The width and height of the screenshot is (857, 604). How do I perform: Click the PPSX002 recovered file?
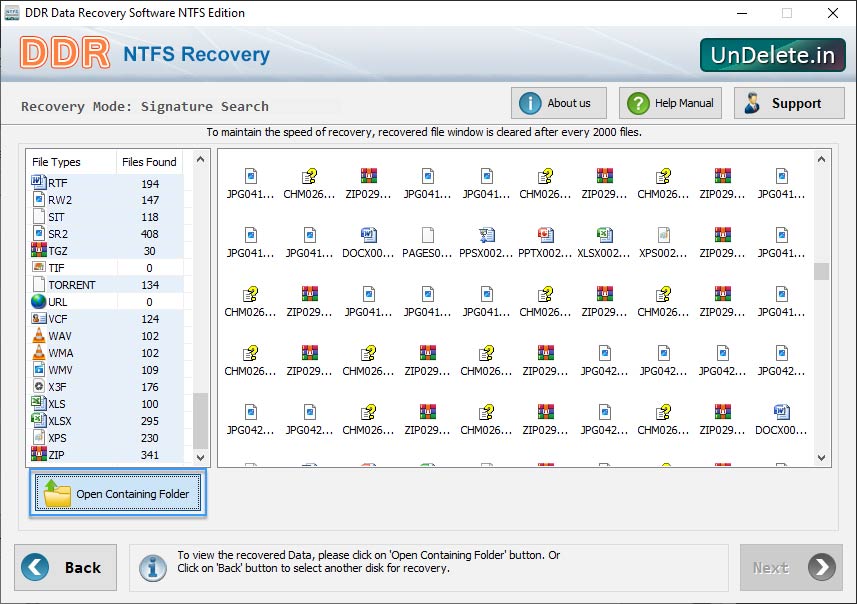(486, 242)
